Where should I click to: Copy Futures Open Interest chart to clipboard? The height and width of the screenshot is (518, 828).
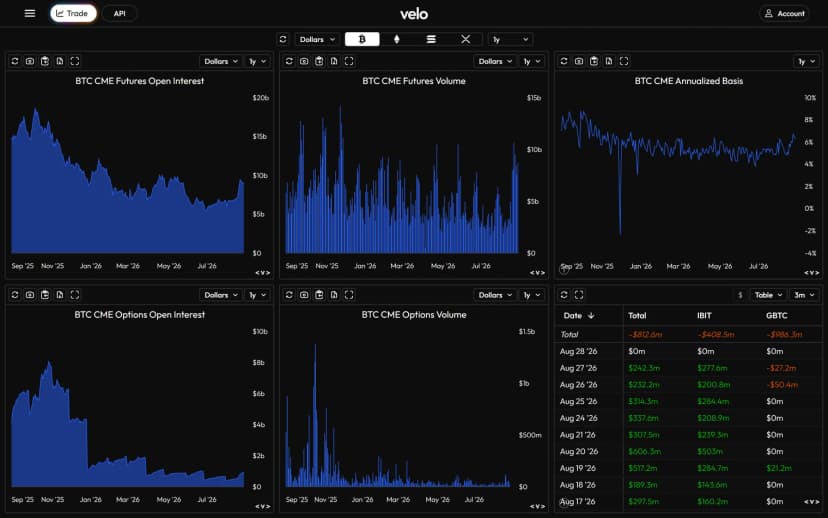pyautogui.click(x=45, y=61)
